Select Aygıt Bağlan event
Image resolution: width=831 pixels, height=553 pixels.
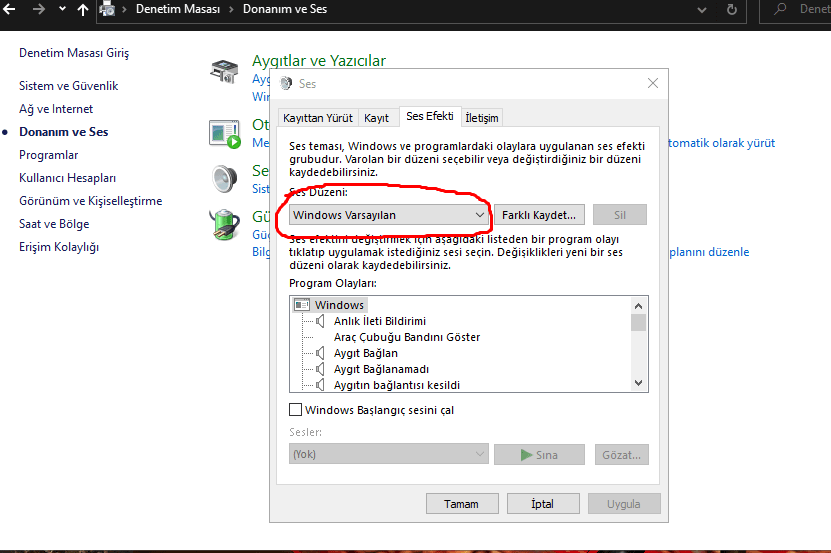pos(365,353)
